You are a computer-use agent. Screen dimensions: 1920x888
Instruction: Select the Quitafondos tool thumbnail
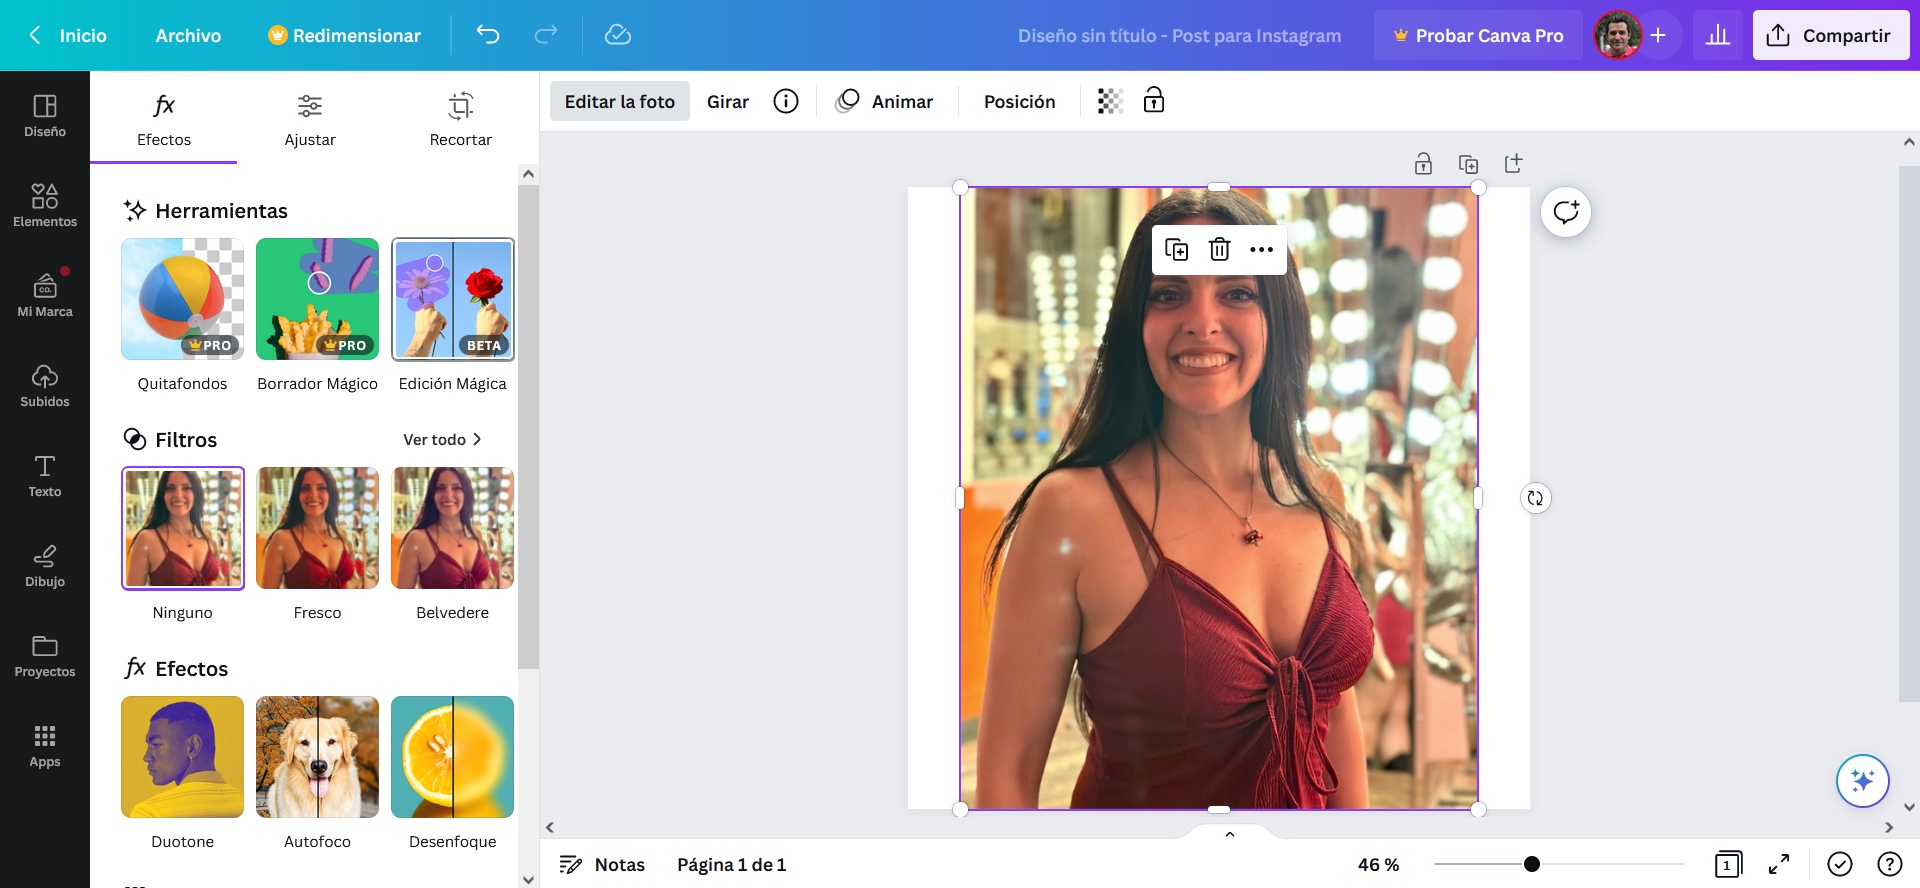tap(182, 299)
